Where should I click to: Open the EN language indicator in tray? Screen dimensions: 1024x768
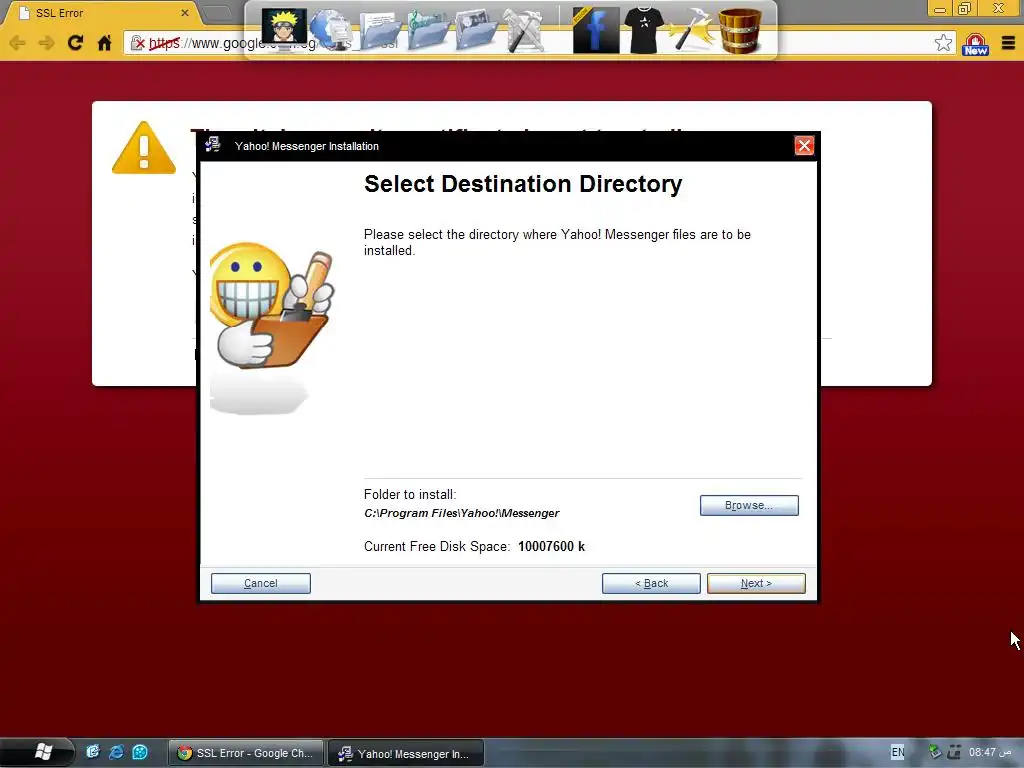(x=898, y=752)
